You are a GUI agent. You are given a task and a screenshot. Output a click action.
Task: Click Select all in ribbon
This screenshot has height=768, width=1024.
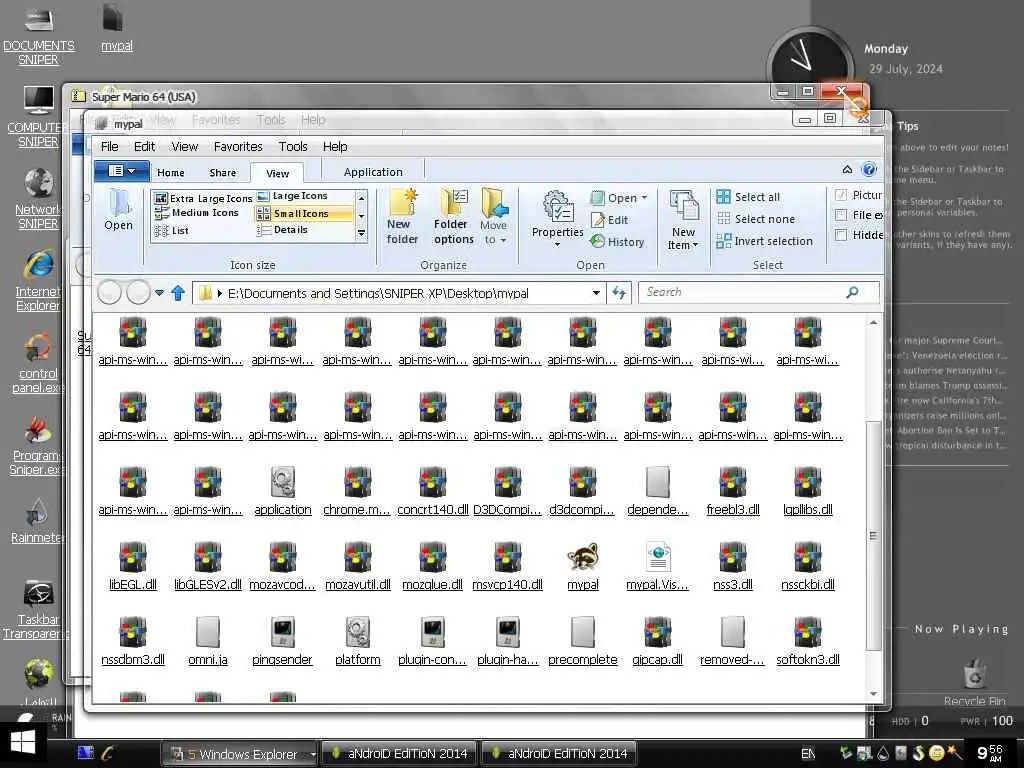748,197
